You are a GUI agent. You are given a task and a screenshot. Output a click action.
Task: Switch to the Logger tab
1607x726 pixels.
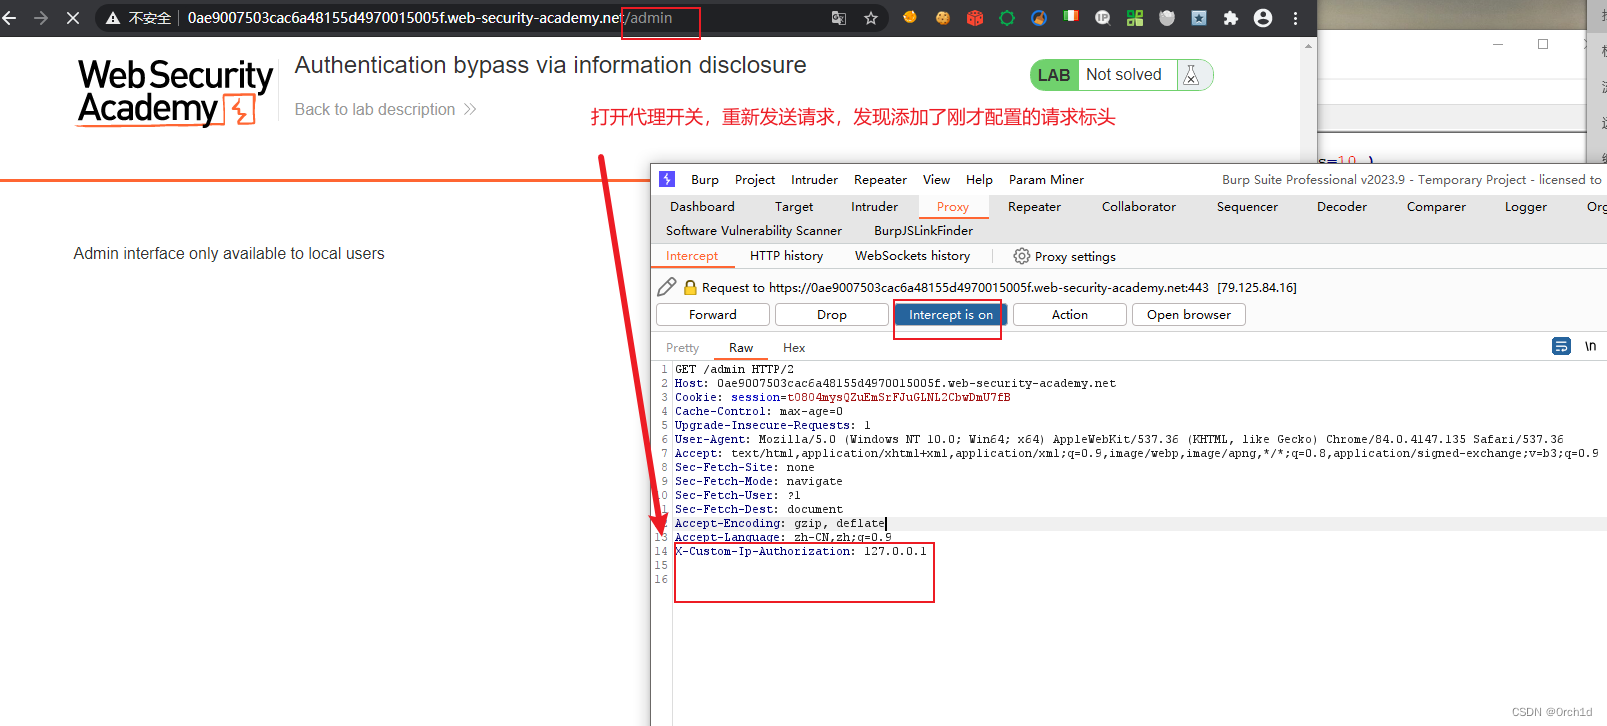(x=1526, y=207)
